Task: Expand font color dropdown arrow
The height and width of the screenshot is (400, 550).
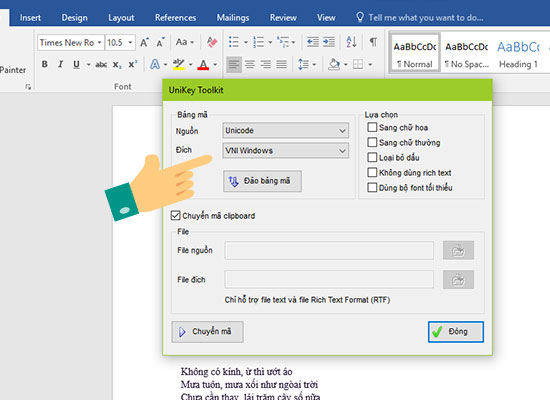Action: click(215, 65)
